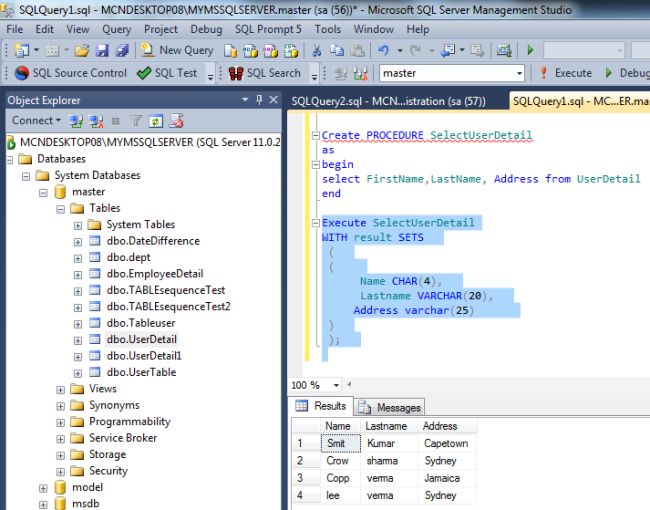Click the New Query toolbar button

(x=178, y=50)
